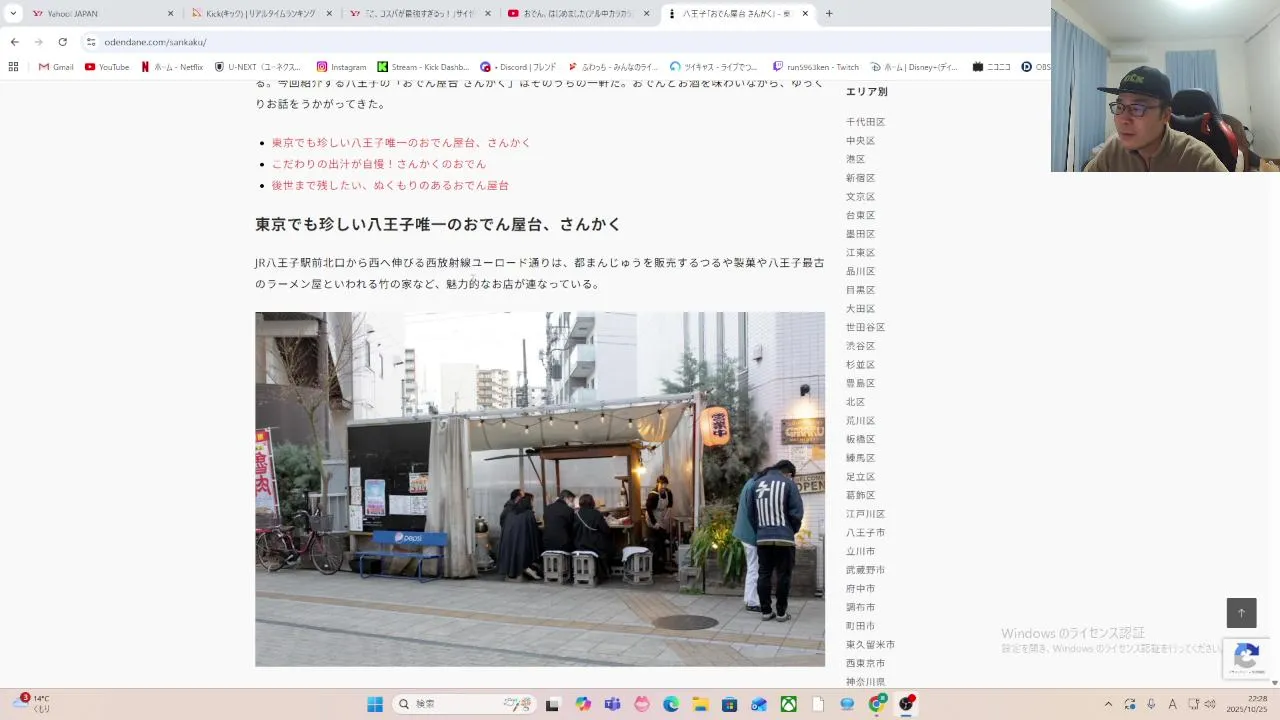The width and height of the screenshot is (1280, 720).
Task: Select 八王子市 in area list
Action: (865, 533)
